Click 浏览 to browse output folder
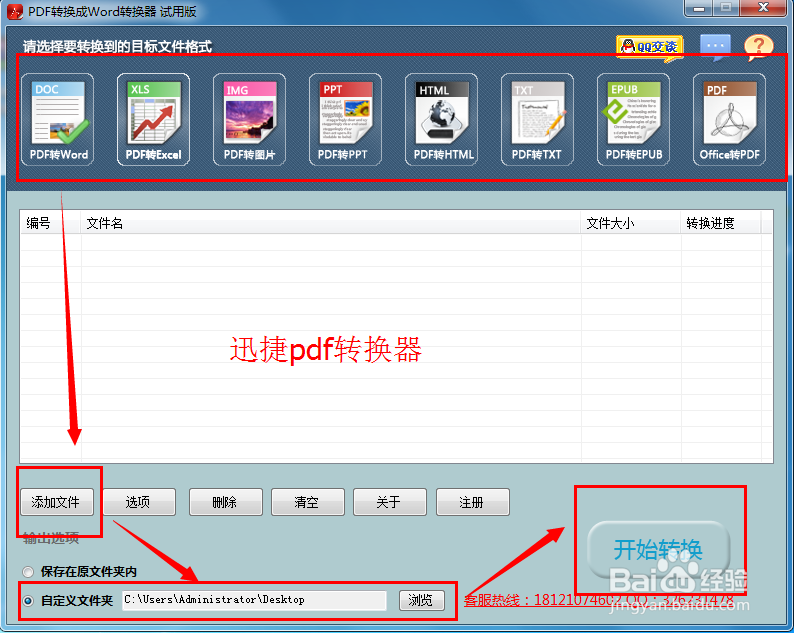 coord(422,600)
